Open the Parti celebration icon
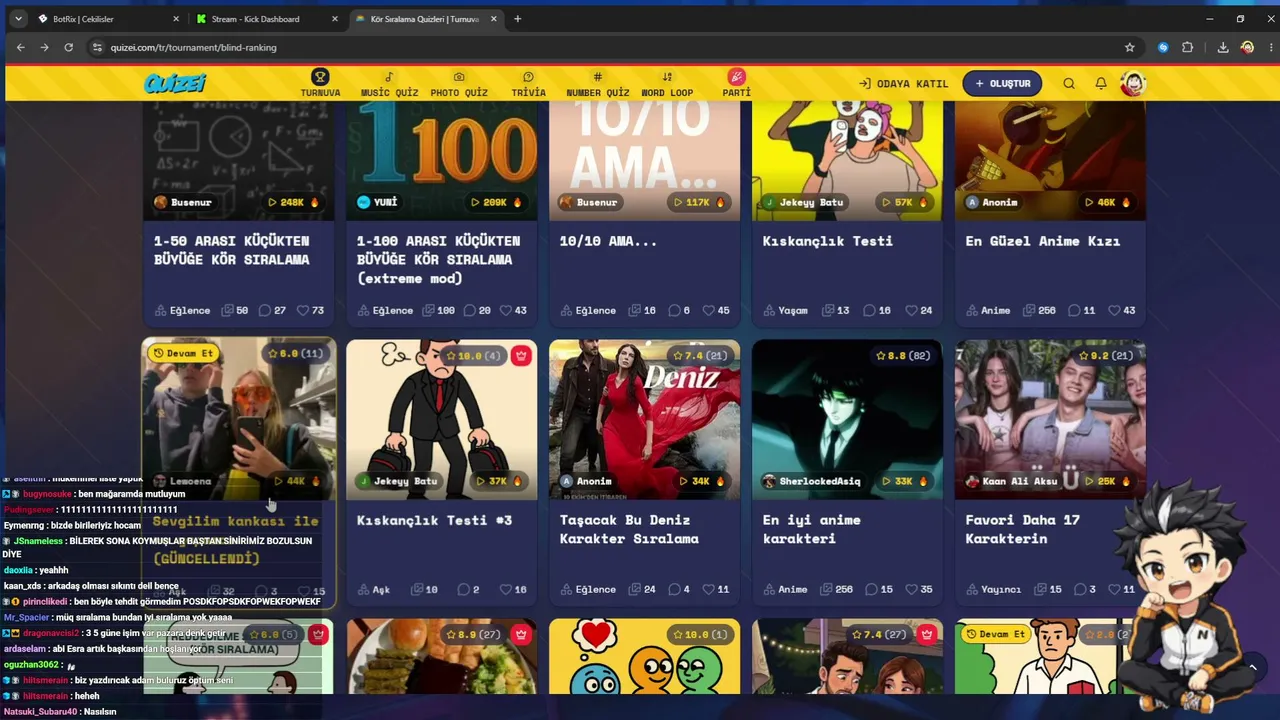 tap(737, 77)
